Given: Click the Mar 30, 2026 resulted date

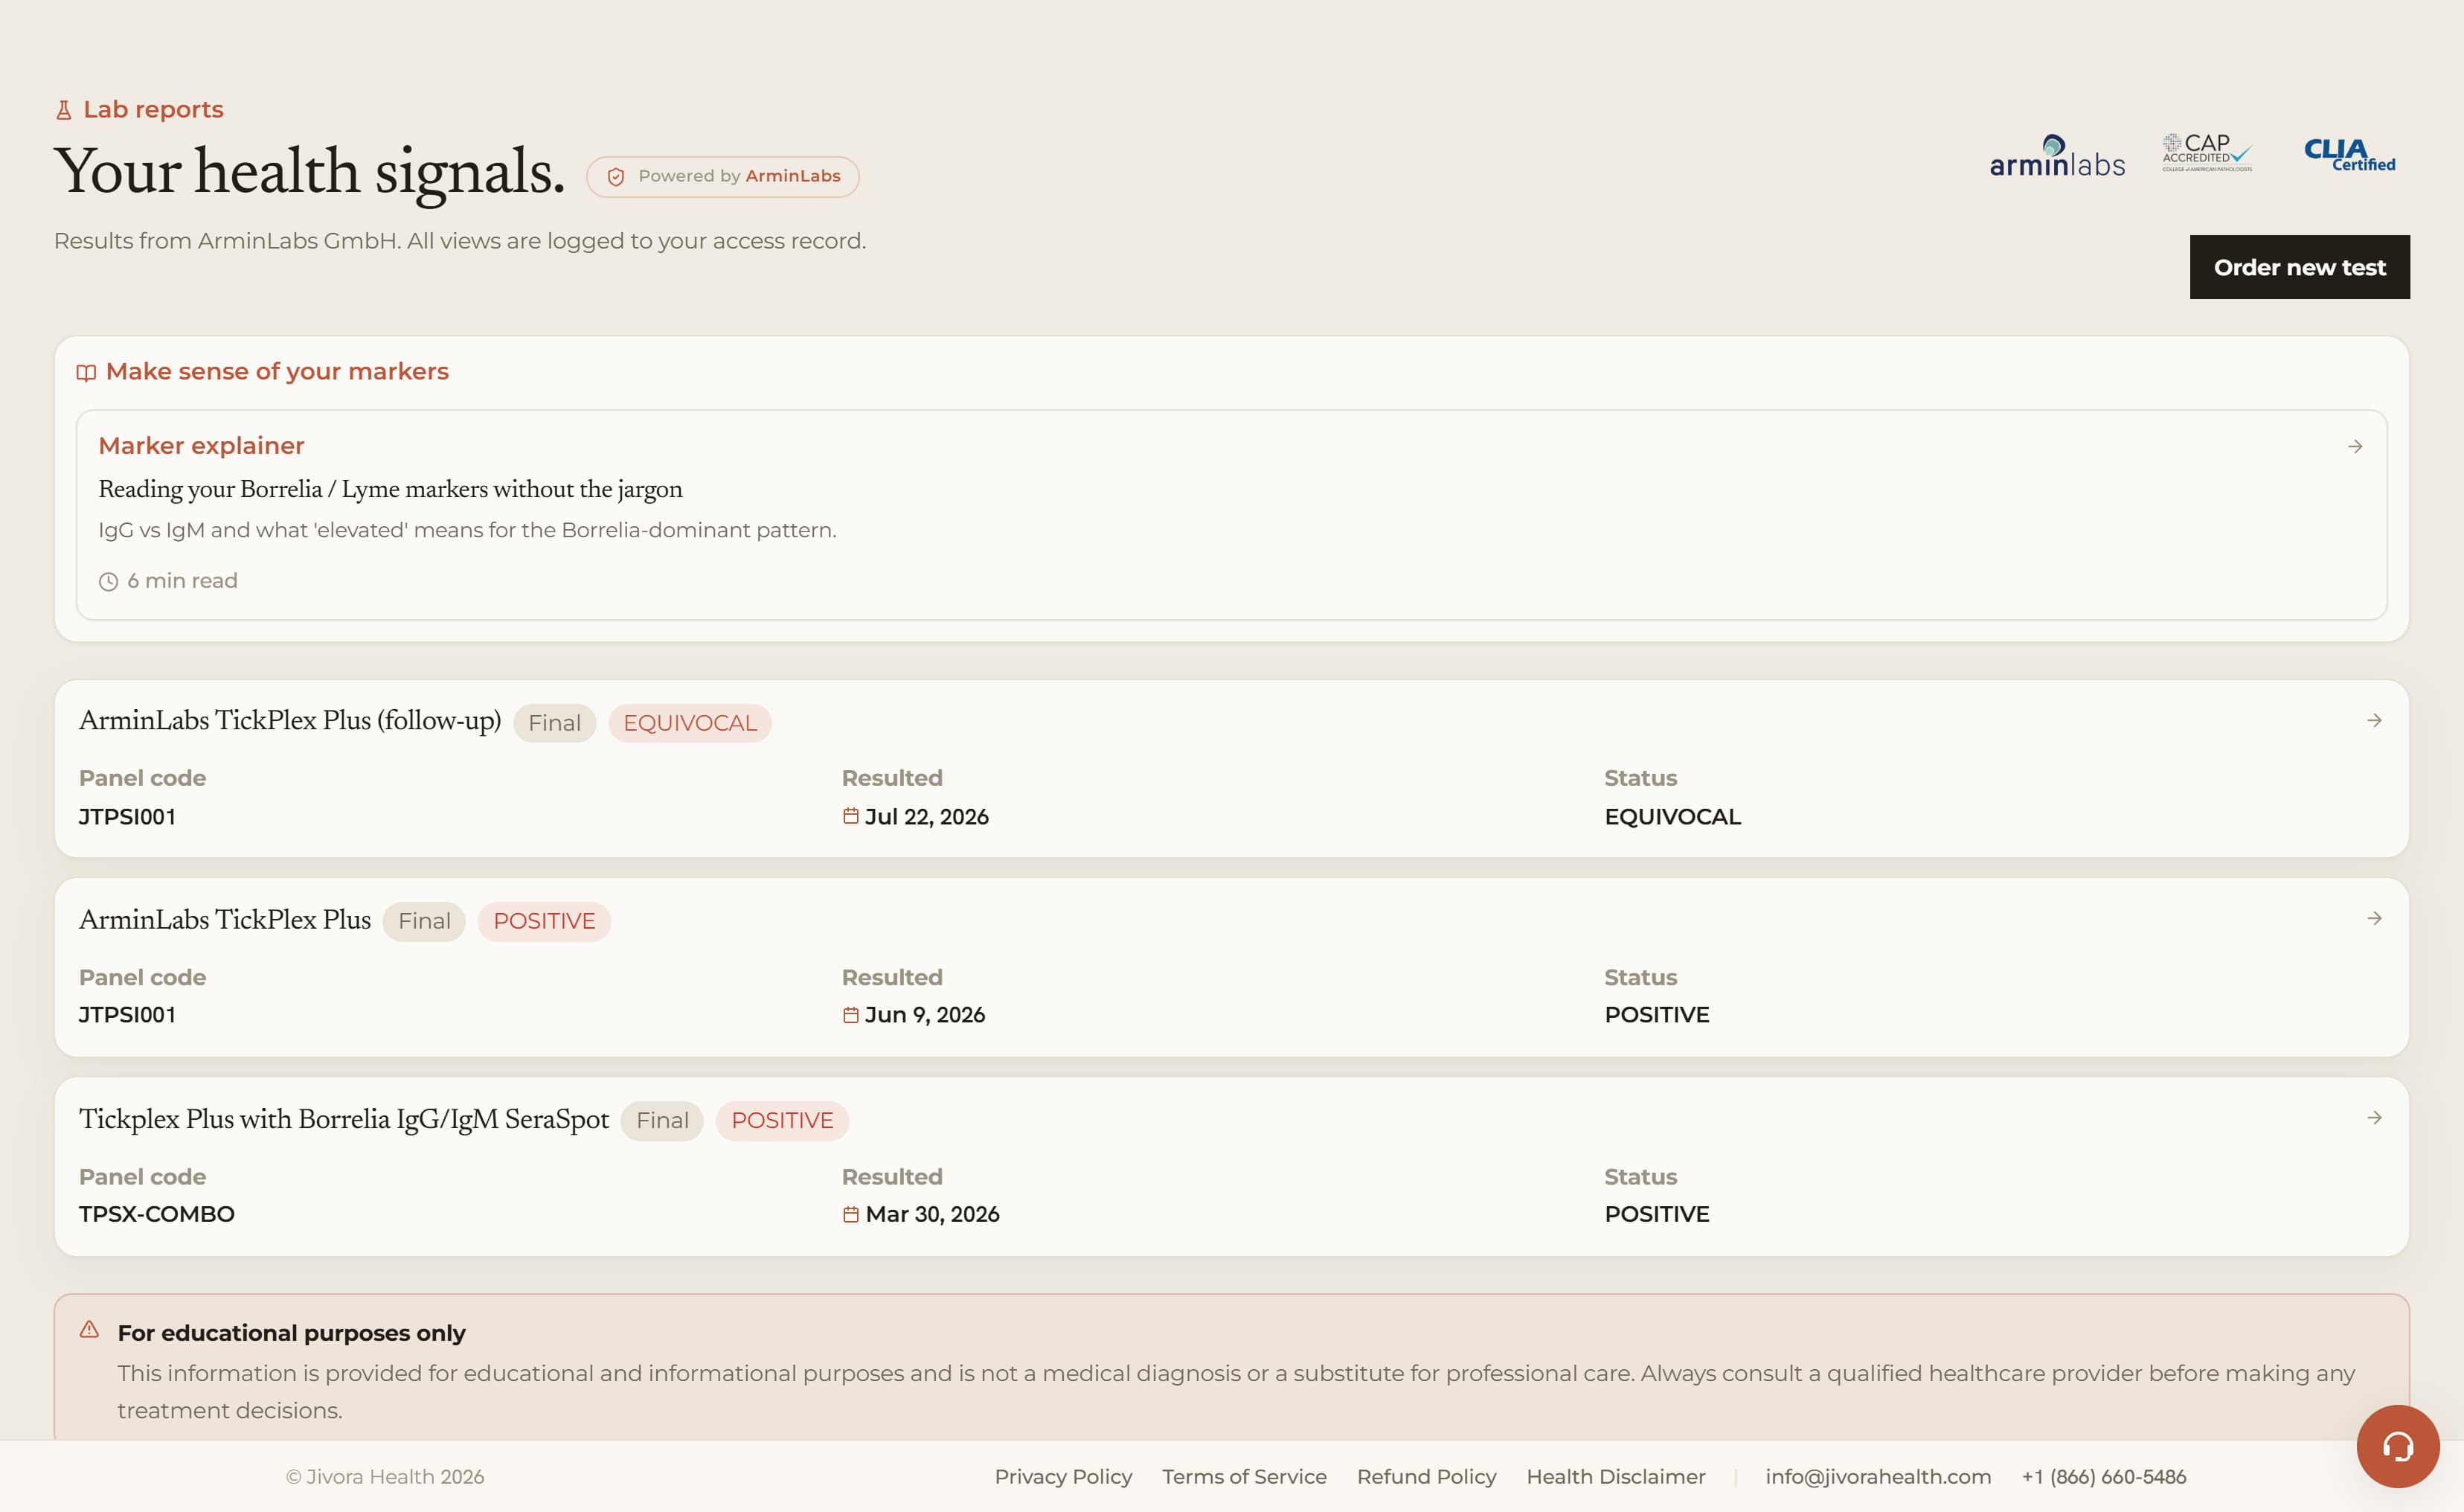Looking at the screenshot, I should [x=932, y=1214].
